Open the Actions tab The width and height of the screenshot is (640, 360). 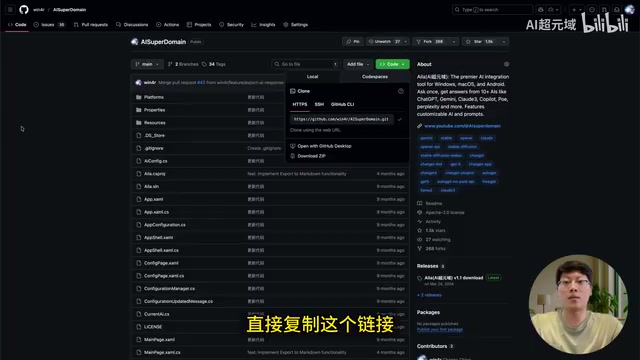coord(167,24)
